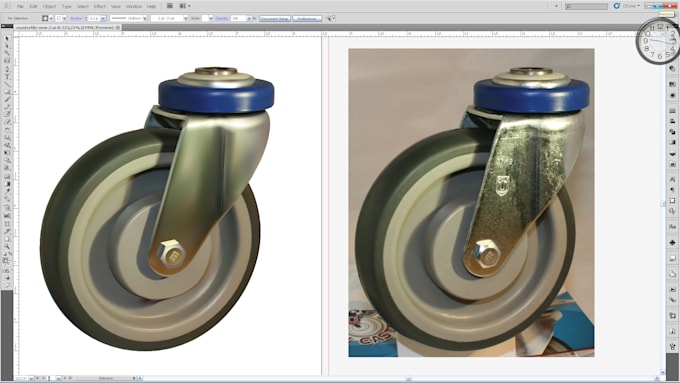Open the Window menu
This screenshot has width=680, height=383.
(134, 6)
